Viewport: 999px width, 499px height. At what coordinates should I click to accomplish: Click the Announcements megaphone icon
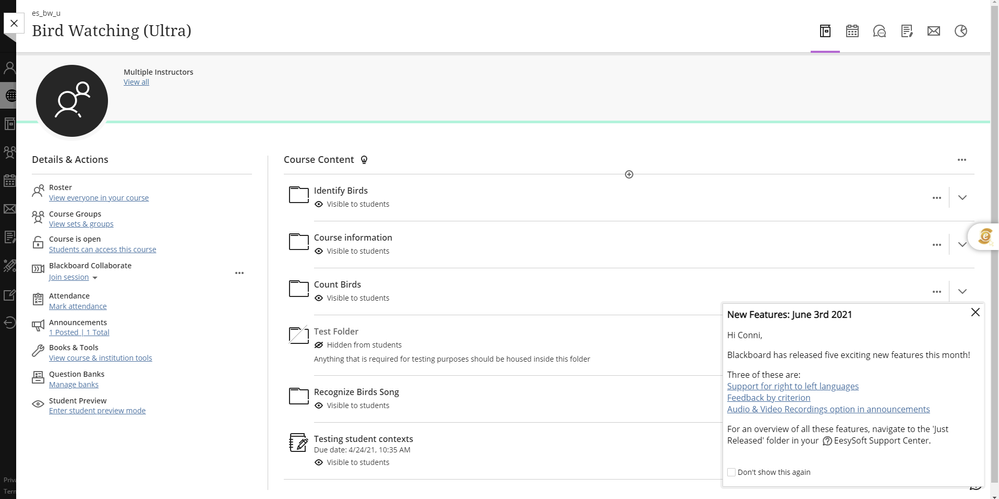pyautogui.click(x=38, y=326)
